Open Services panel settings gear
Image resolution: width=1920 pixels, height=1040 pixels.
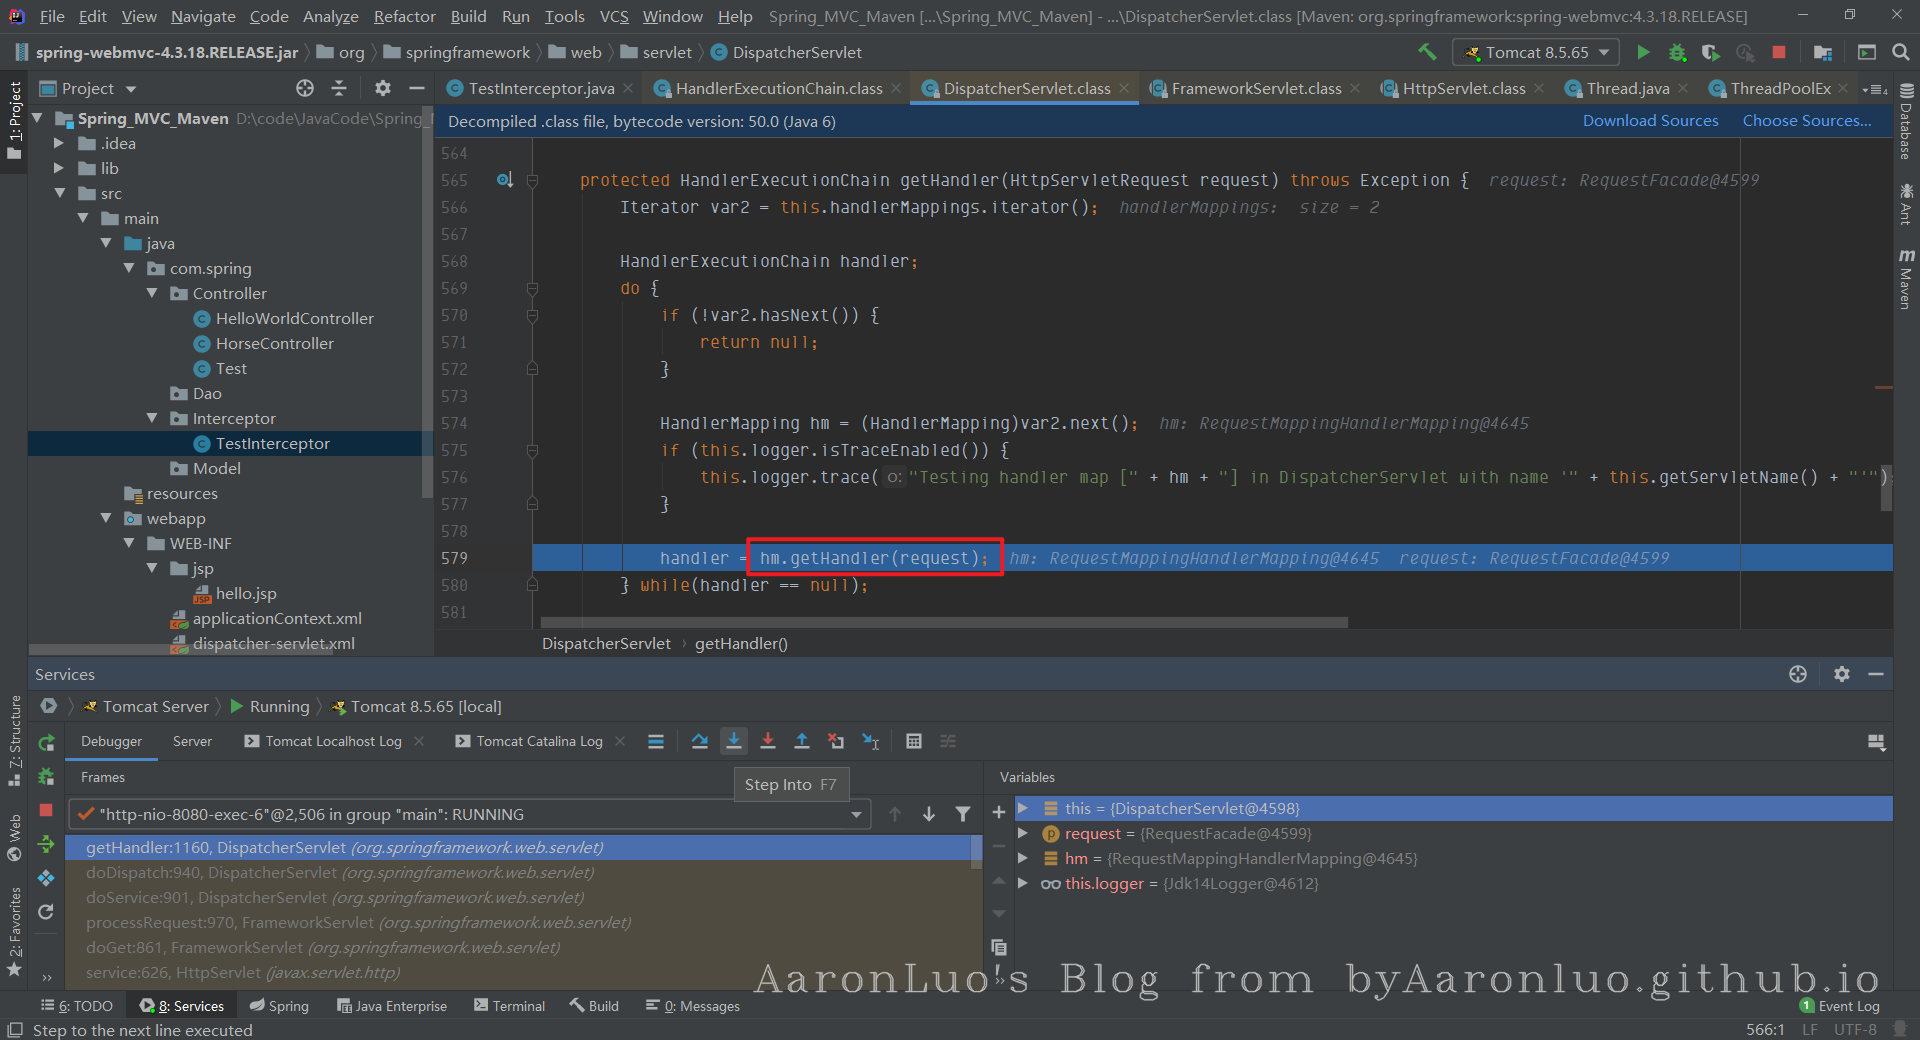(x=1842, y=674)
